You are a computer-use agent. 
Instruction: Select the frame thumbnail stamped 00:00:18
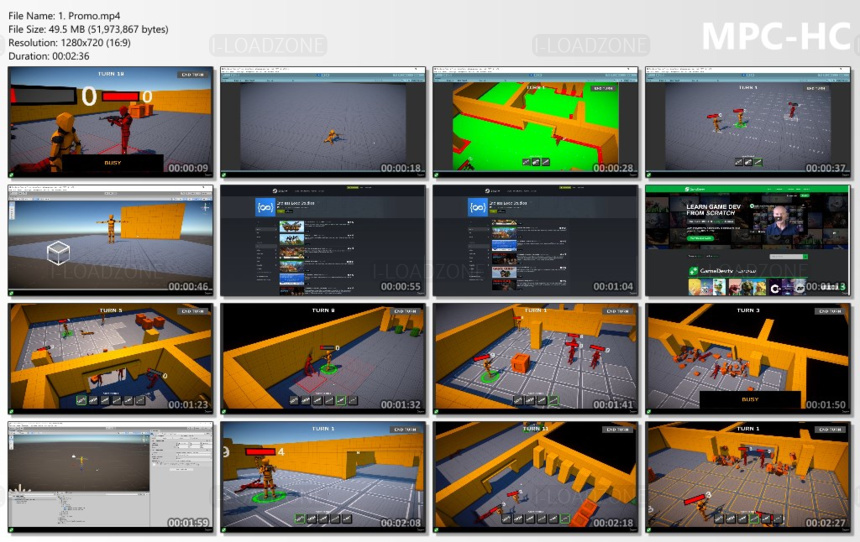click(x=323, y=122)
